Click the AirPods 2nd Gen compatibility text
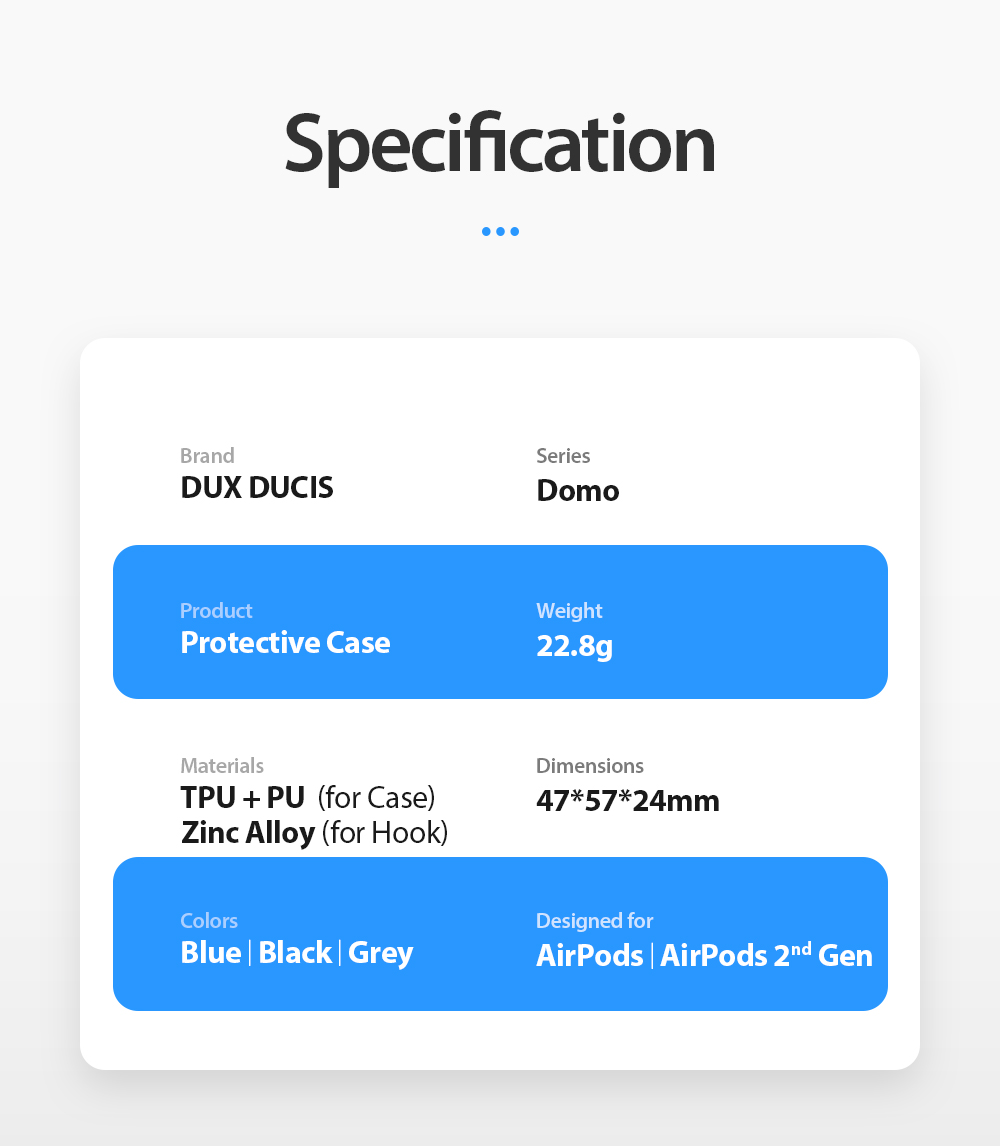 point(766,955)
